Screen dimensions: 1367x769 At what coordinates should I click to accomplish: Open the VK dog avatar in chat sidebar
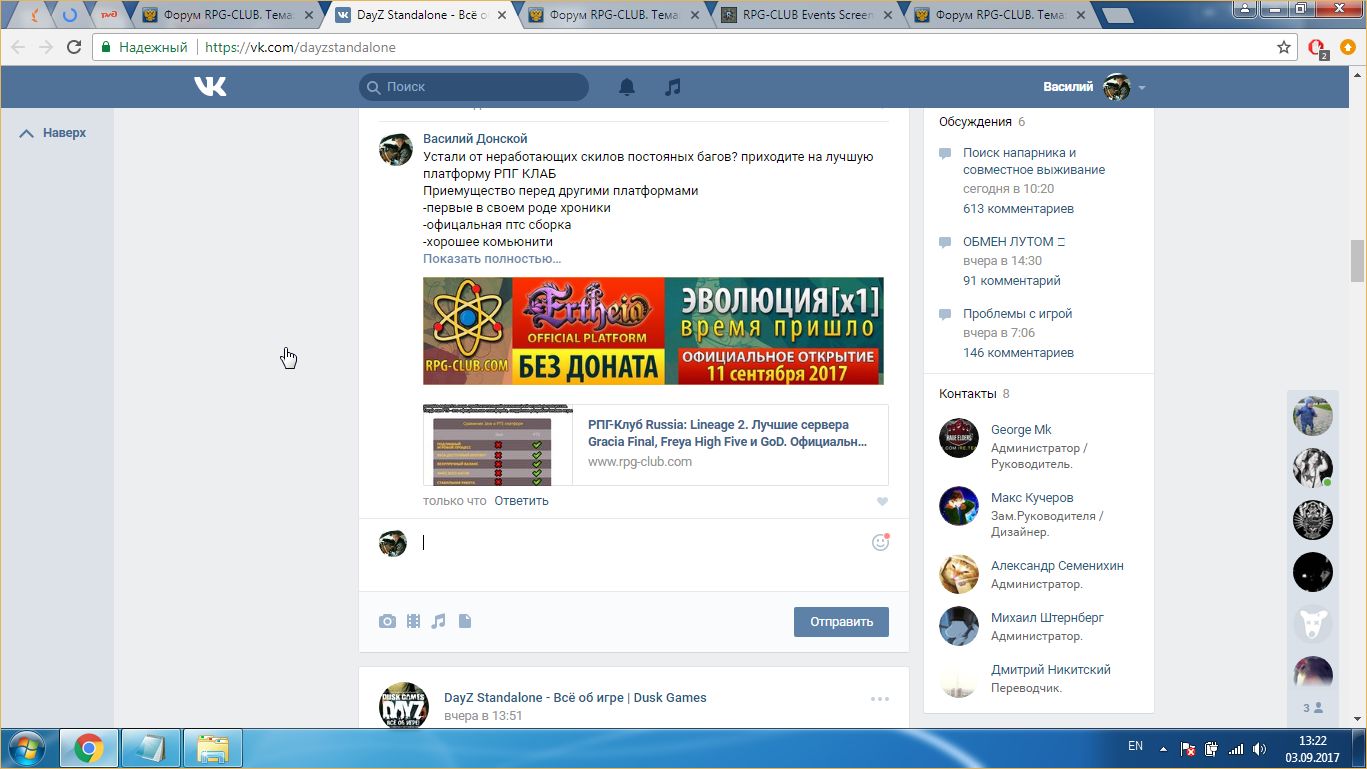(1313, 623)
